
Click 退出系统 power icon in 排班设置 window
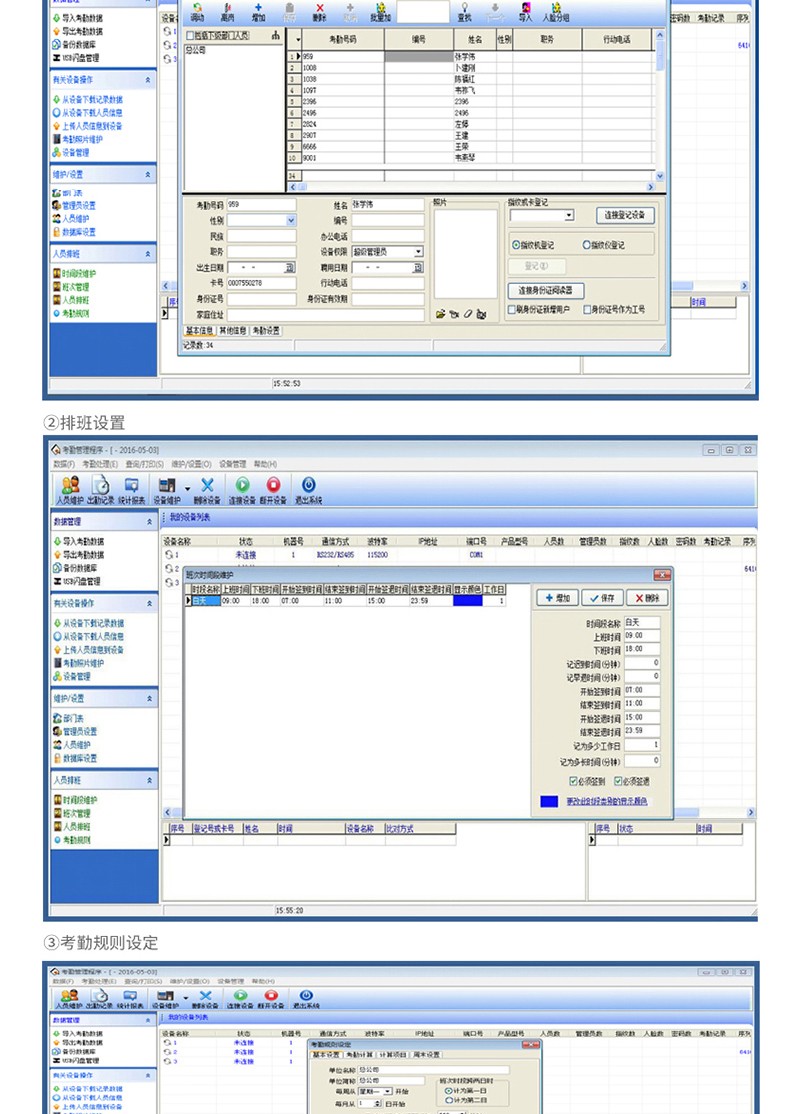point(308,485)
